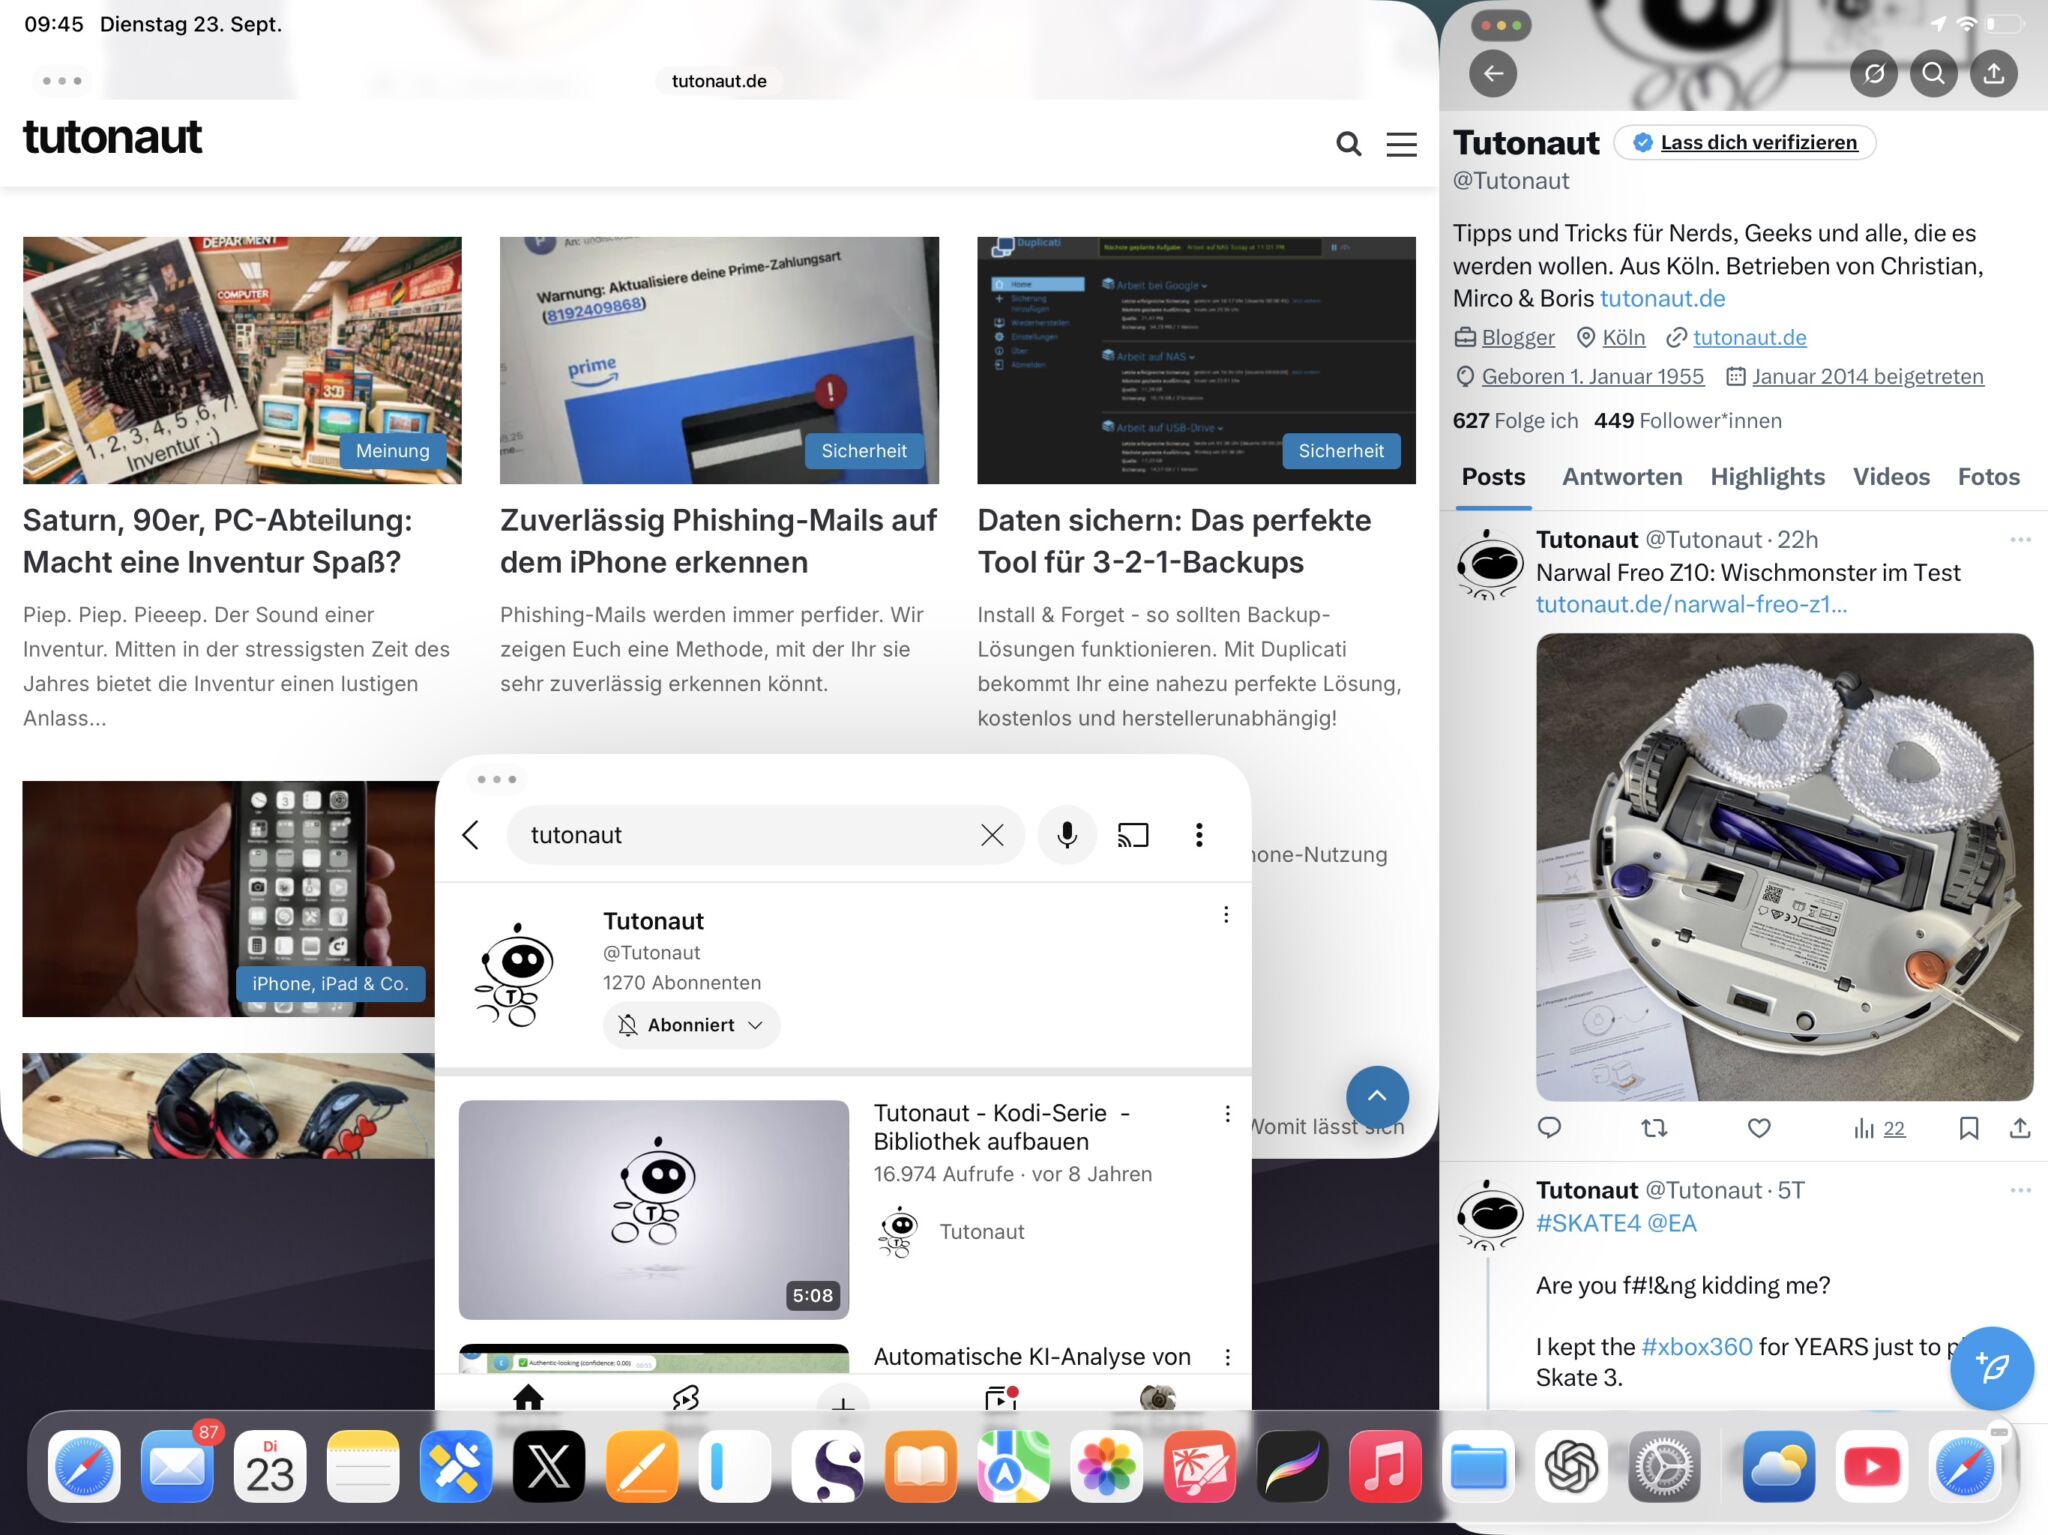The image size is (2048, 1535).
Task: Open article 'Zuverlässig Phishing-Mails auf dem iPhone erkennen'
Action: (x=718, y=541)
